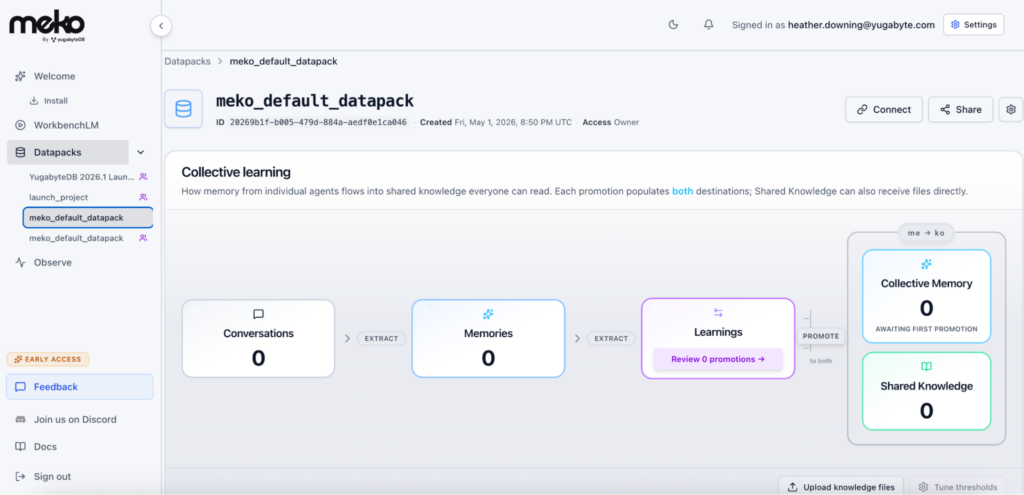This screenshot has width=1024, height=495.
Task: Open Settings in top bar
Action: [973, 25]
